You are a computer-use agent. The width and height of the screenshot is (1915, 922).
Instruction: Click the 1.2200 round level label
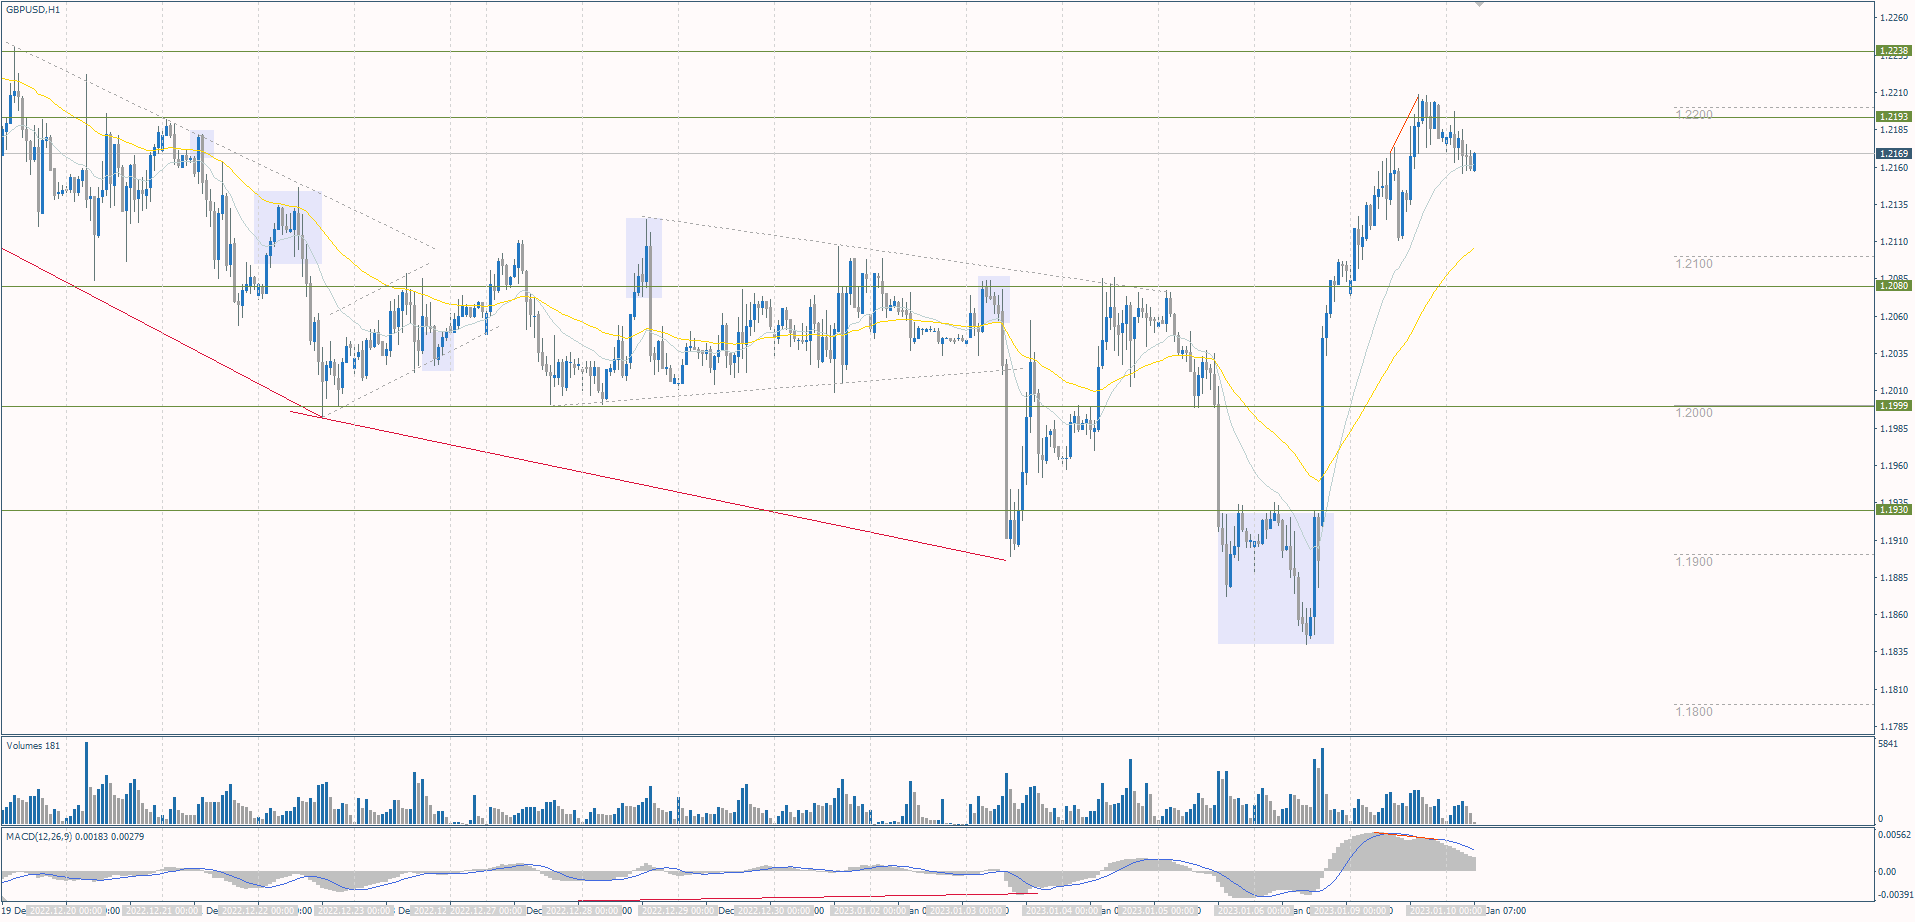[1694, 115]
